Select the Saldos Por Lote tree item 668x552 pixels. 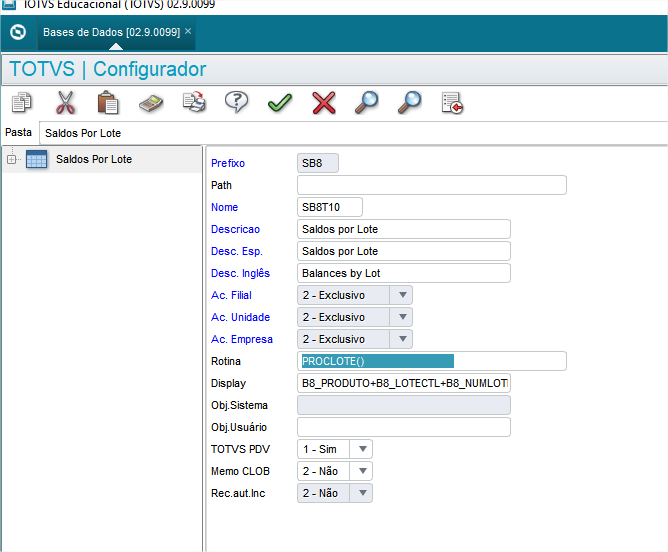[x=94, y=159]
